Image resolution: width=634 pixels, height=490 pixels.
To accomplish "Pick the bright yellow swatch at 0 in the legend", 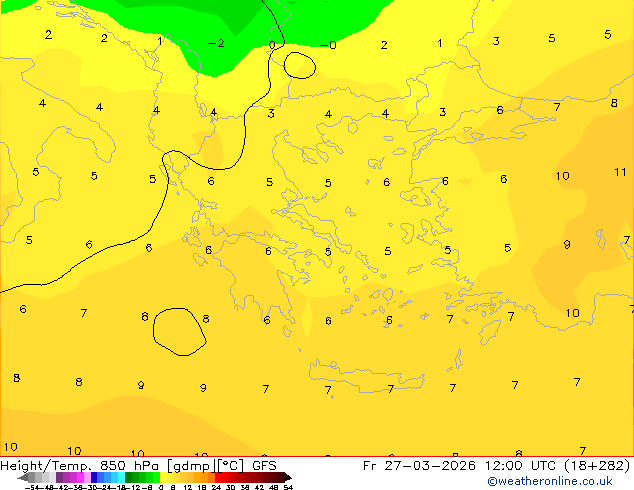I will point(163,477).
